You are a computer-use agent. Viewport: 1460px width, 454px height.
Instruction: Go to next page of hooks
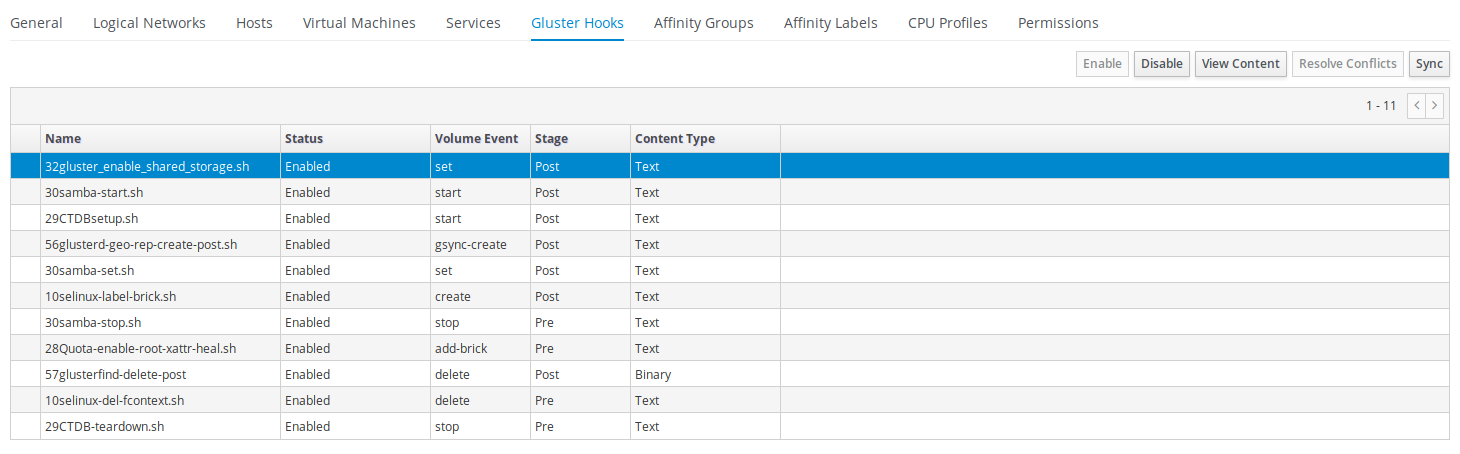1435,105
